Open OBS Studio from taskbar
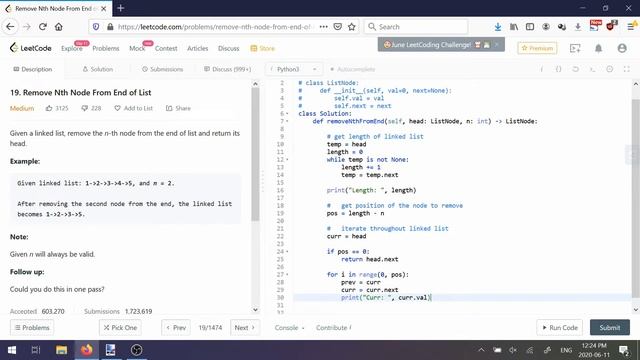The image size is (640, 360). coord(136,350)
